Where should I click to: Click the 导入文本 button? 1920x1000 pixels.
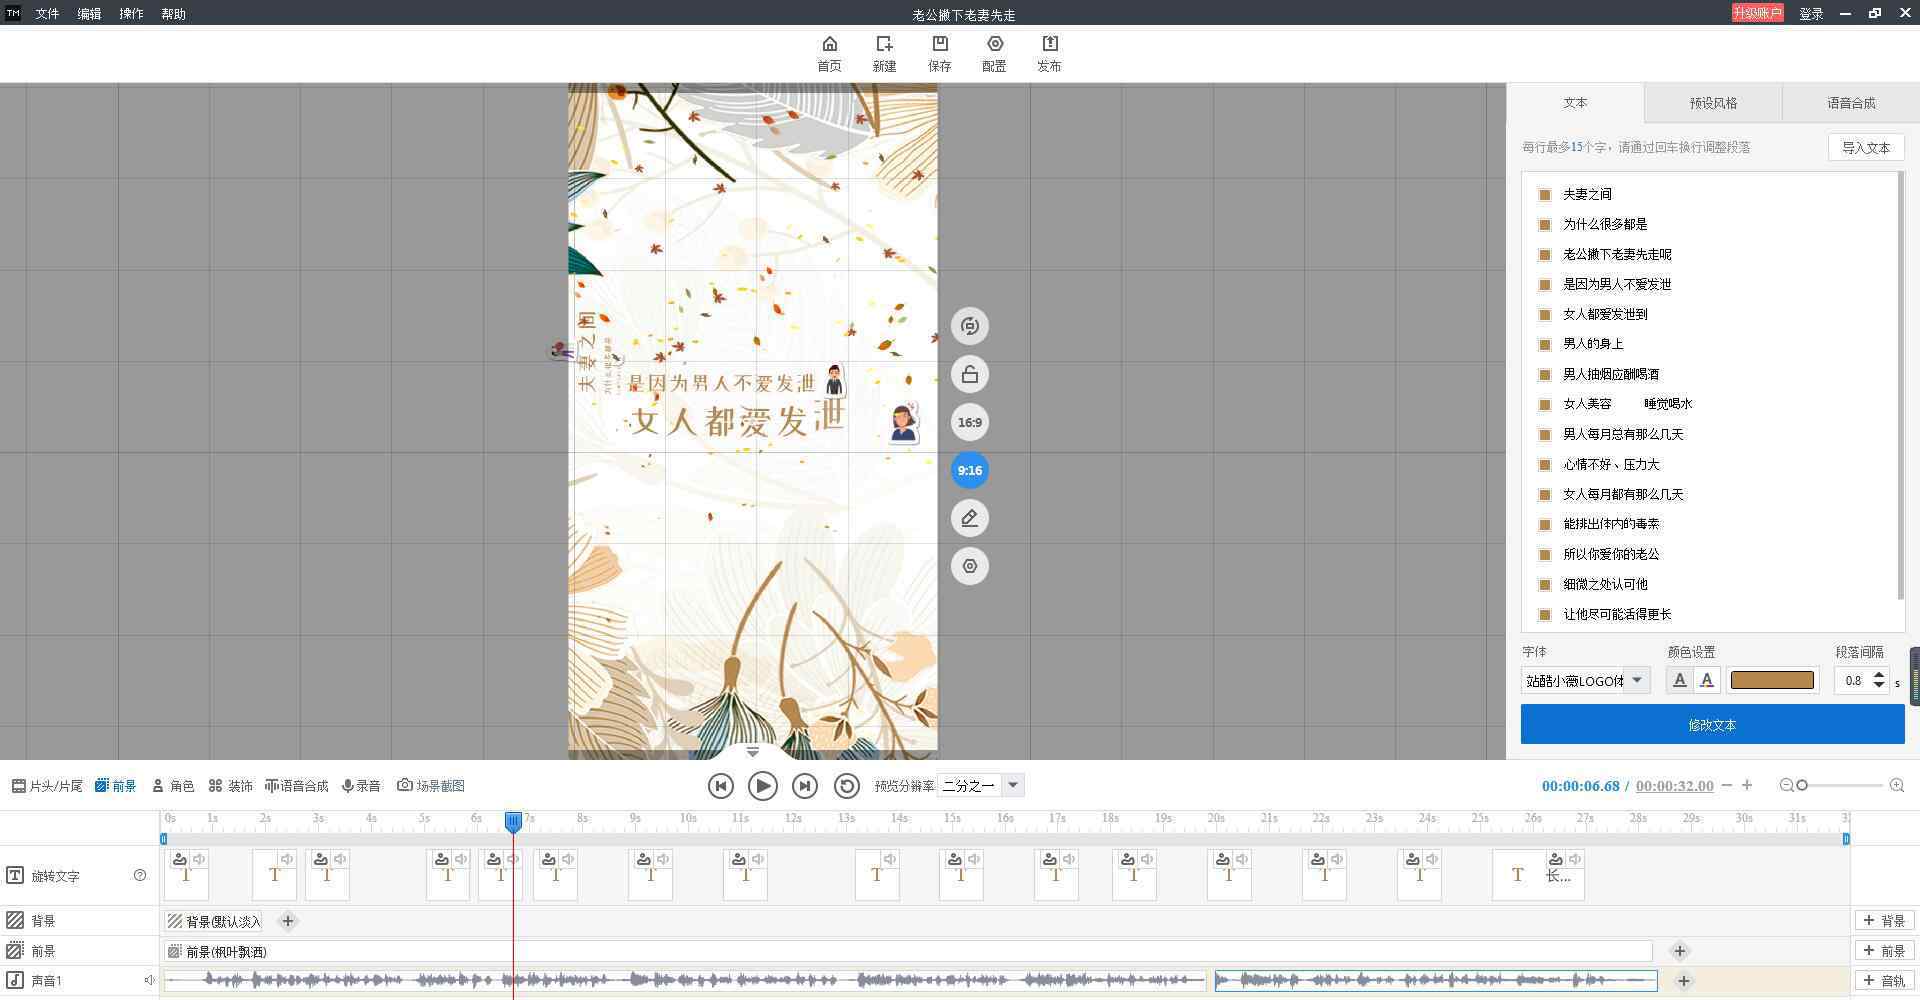click(1866, 147)
